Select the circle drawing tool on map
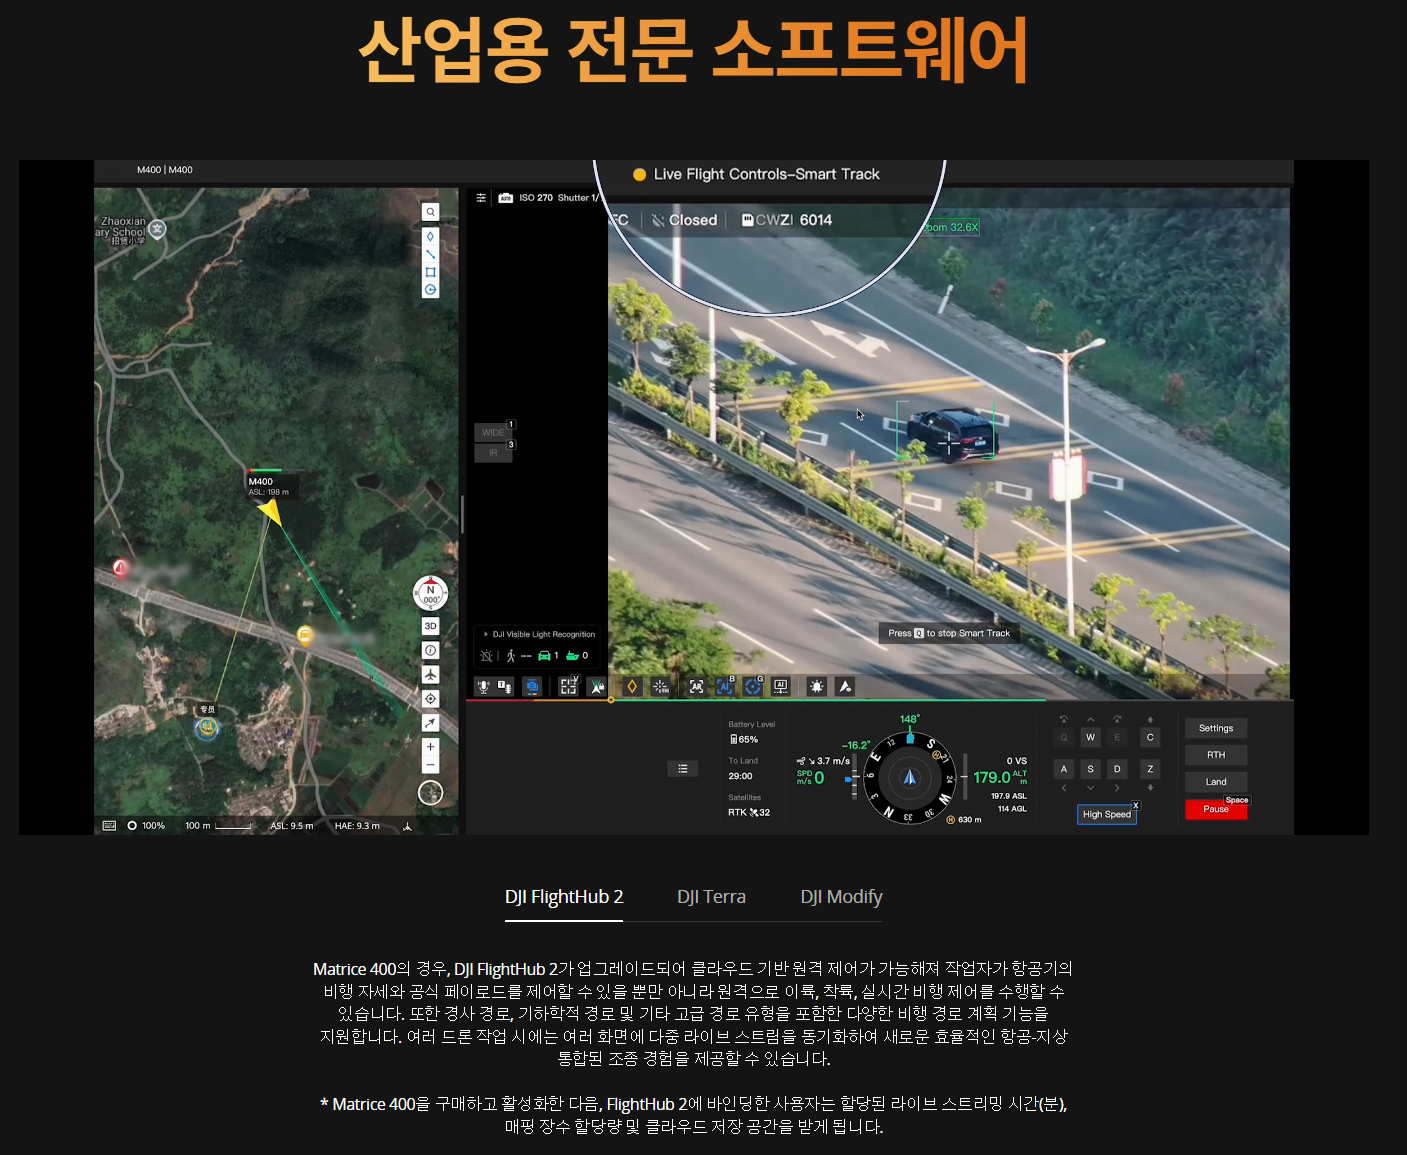Image resolution: width=1407 pixels, height=1155 pixels. coord(430,290)
